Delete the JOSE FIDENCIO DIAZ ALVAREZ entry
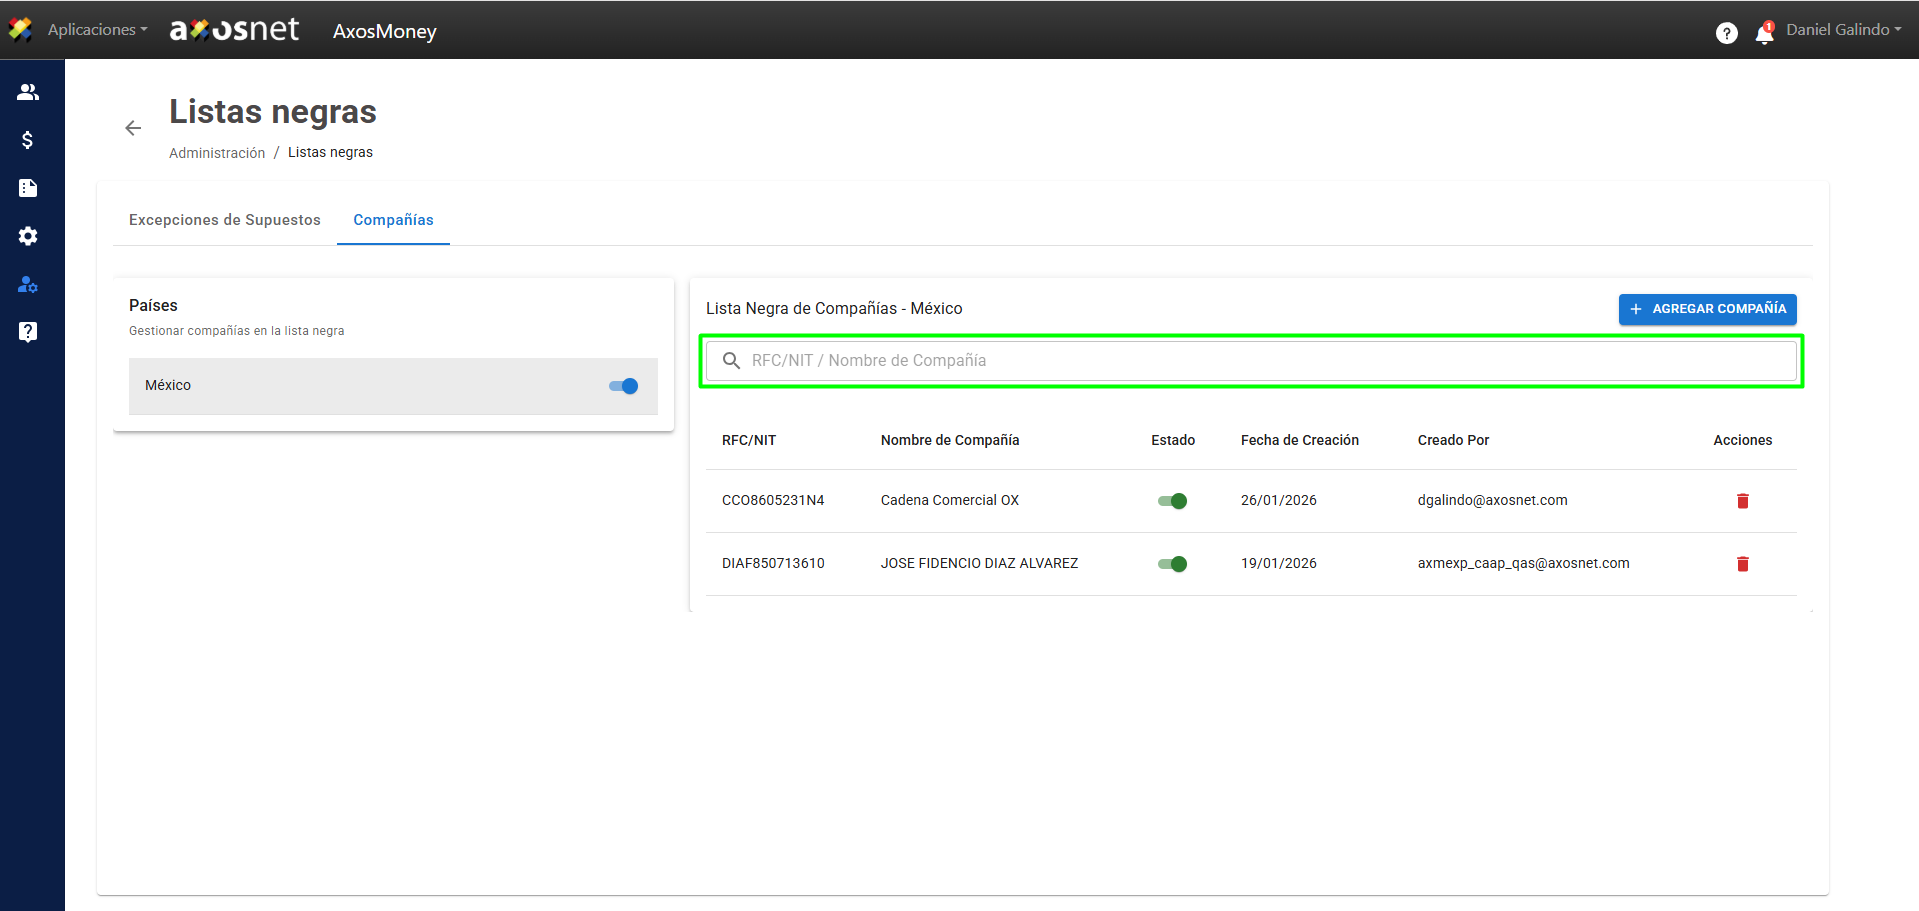The width and height of the screenshot is (1919, 911). tap(1742, 564)
